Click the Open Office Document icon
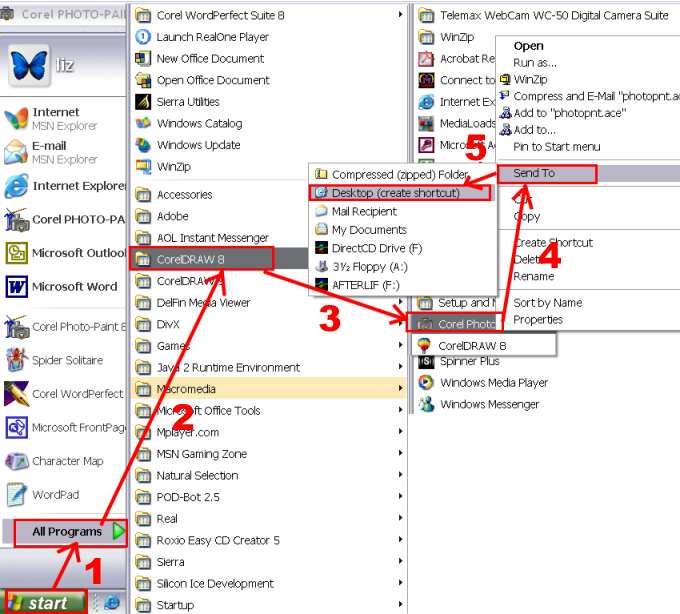The height and width of the screenshot is (614, 680). 143,80
